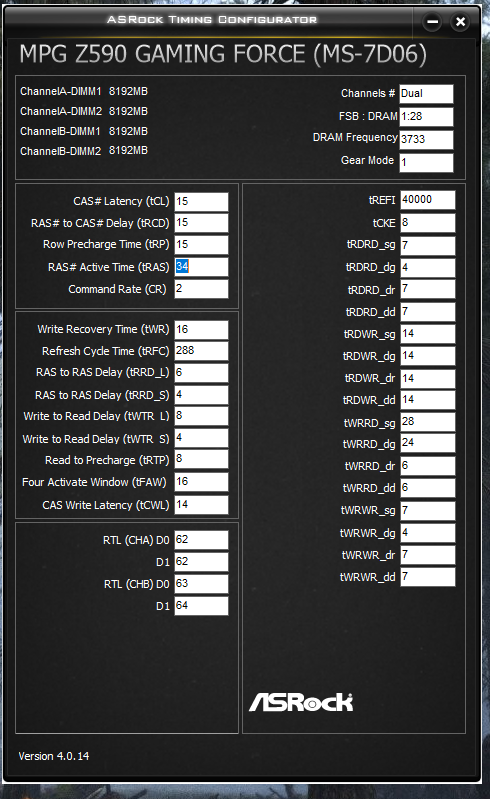490x799 pixels.
Task: Click the RTL (CHA) D1 field showing 62
Action: [x=201, y=562]
